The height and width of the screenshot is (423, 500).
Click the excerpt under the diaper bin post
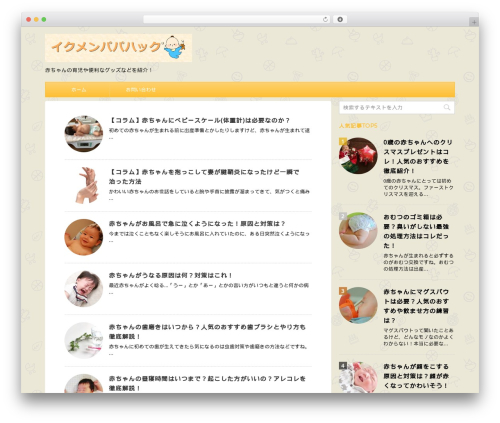(x=418, y=262)
